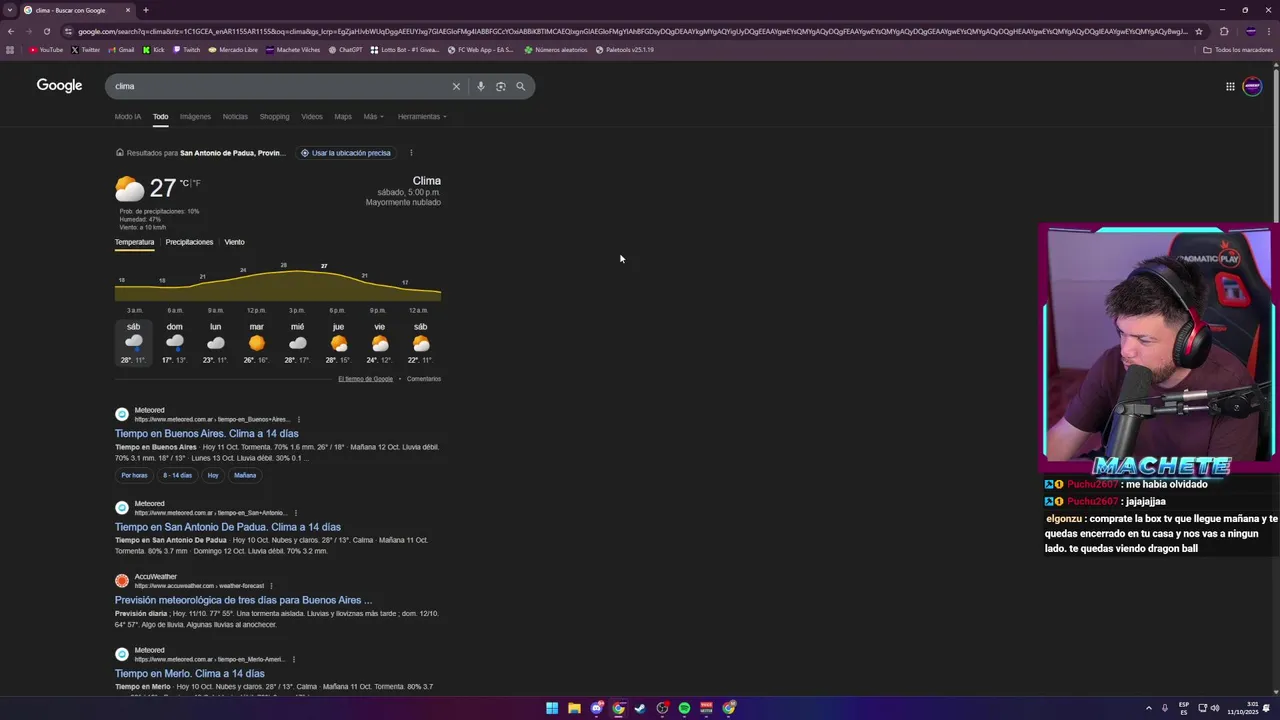This screenshot has height=720, width=1280.
Task: Open the tab search dropdown arrow
Action: tap(10, 10)
